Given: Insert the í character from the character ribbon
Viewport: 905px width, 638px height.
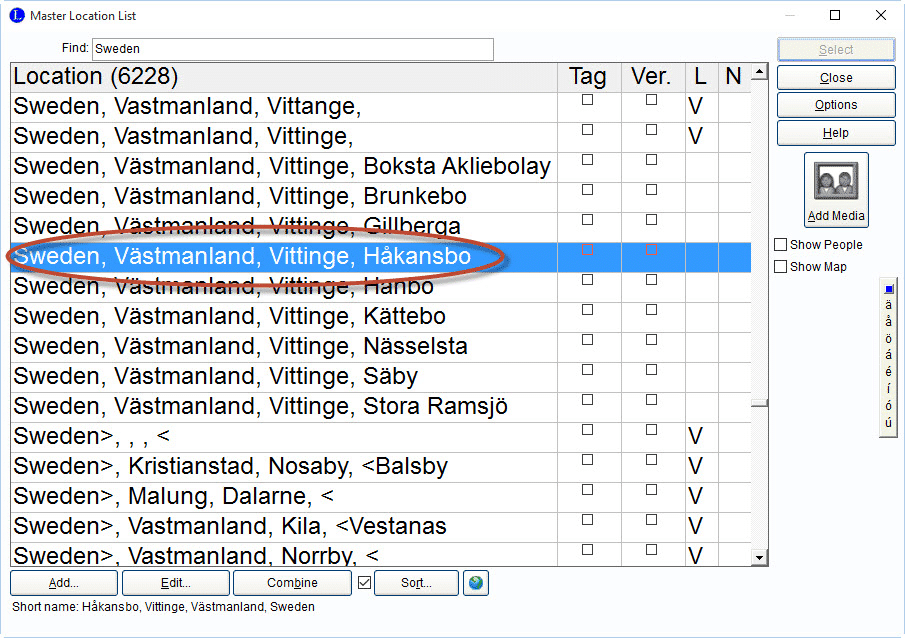Looking at the screenshot, I should point(888,389).
